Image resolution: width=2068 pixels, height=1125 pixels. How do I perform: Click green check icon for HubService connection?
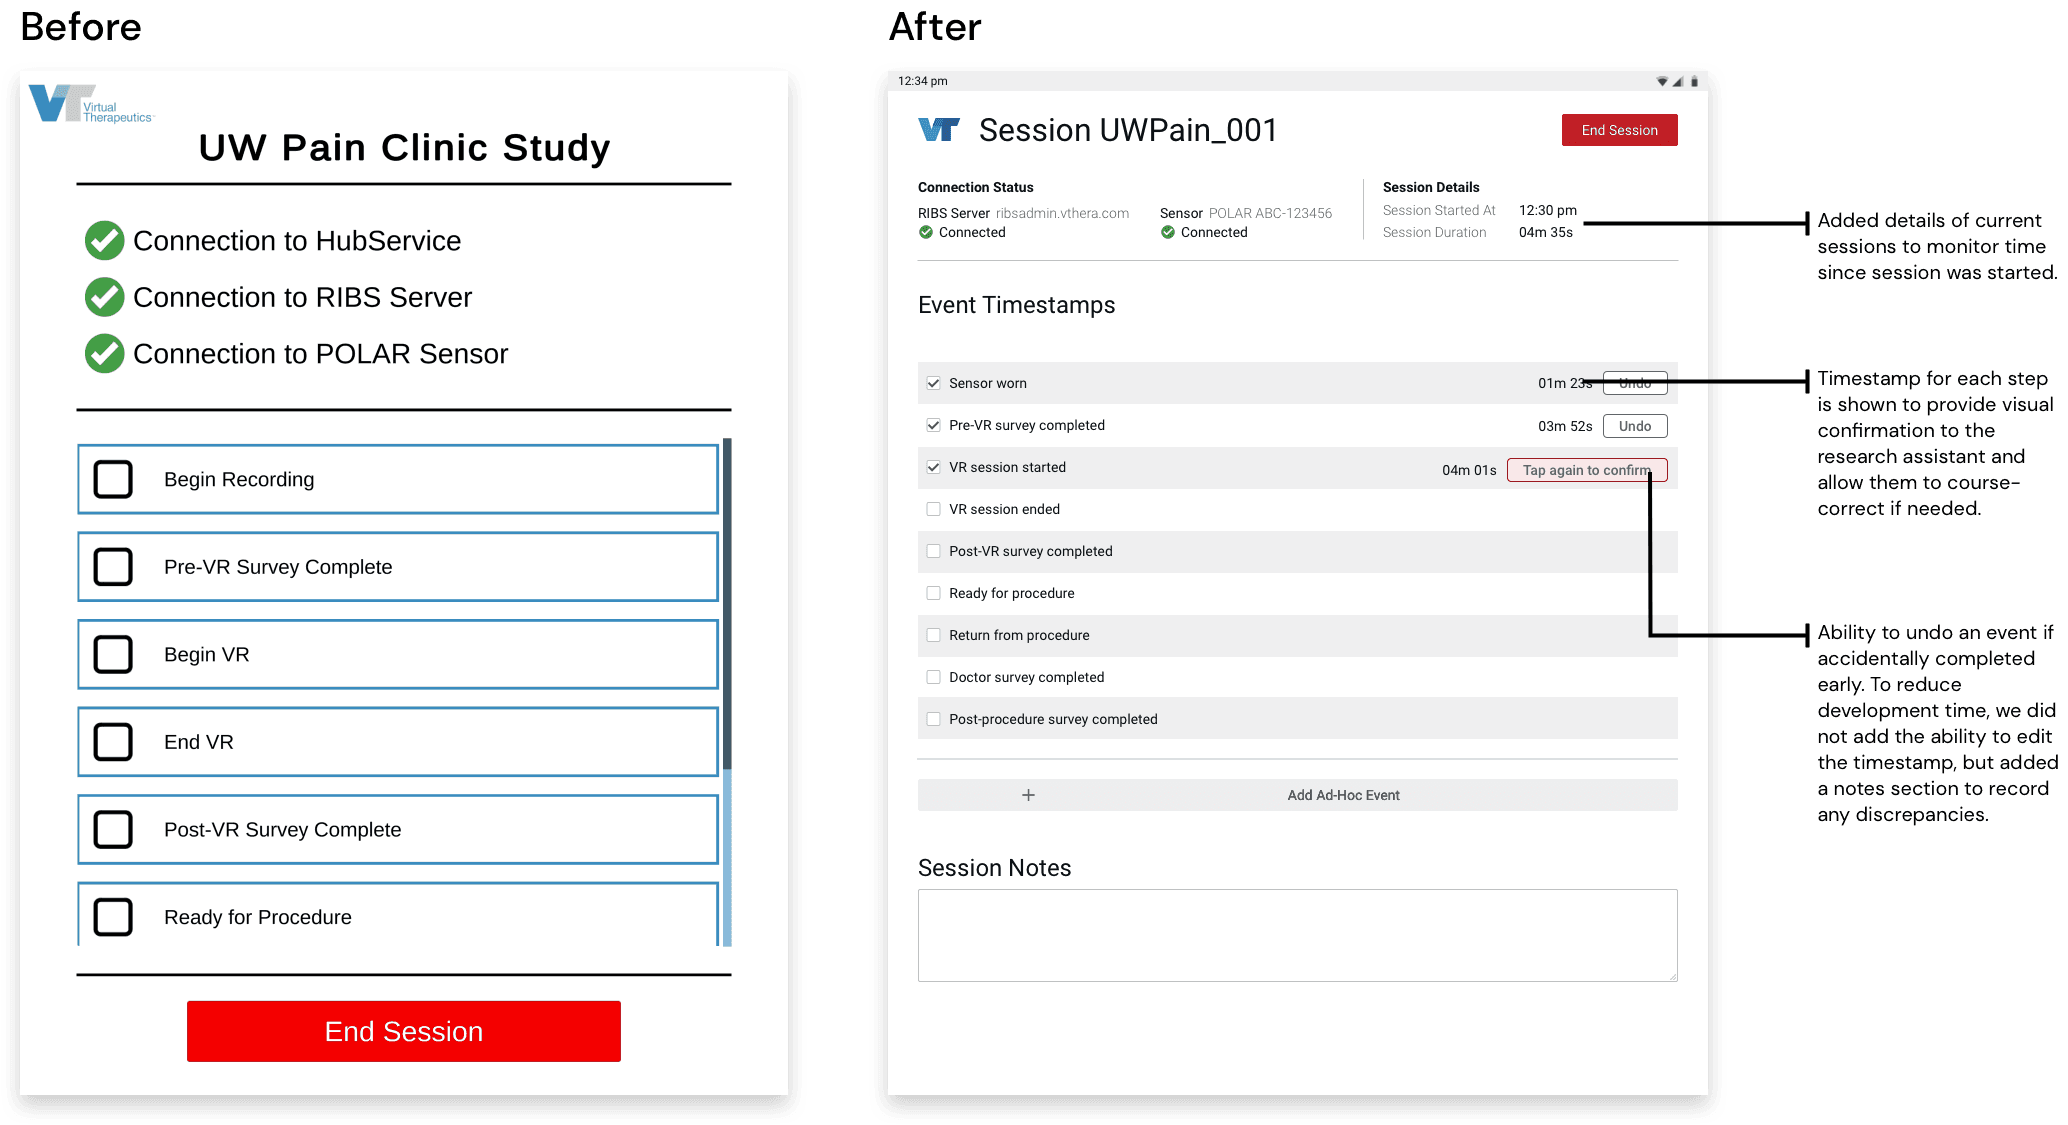point(104,240)
